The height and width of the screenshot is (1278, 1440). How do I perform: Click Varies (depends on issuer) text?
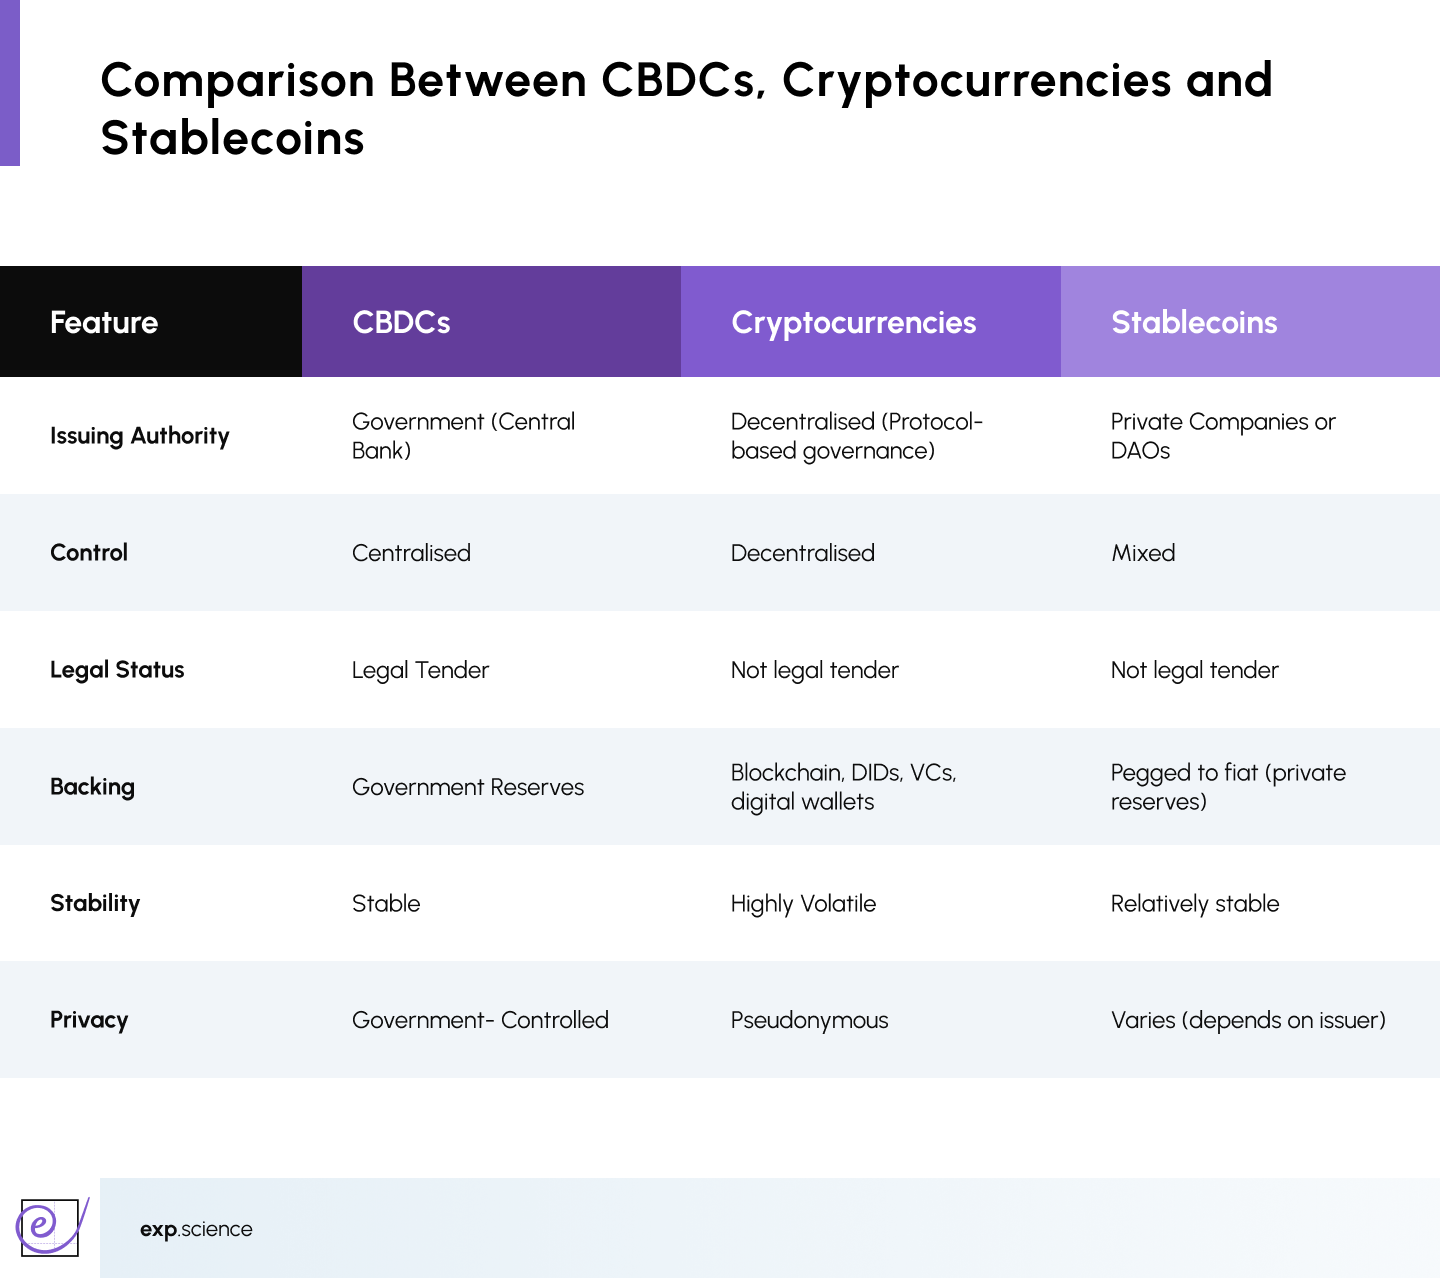tap(1248, 1020)
